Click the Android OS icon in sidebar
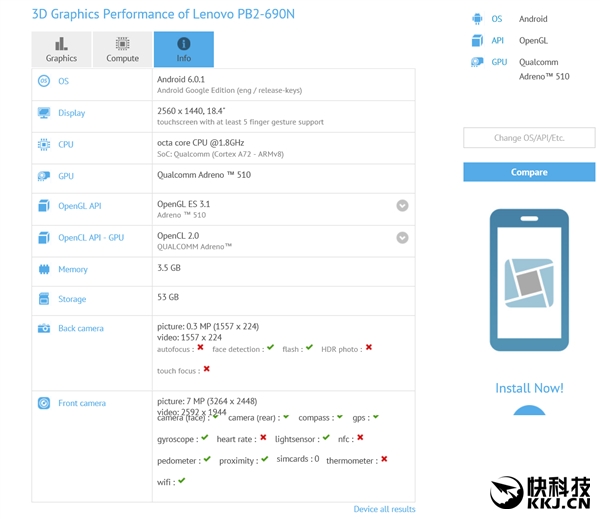 pos(477,19)
